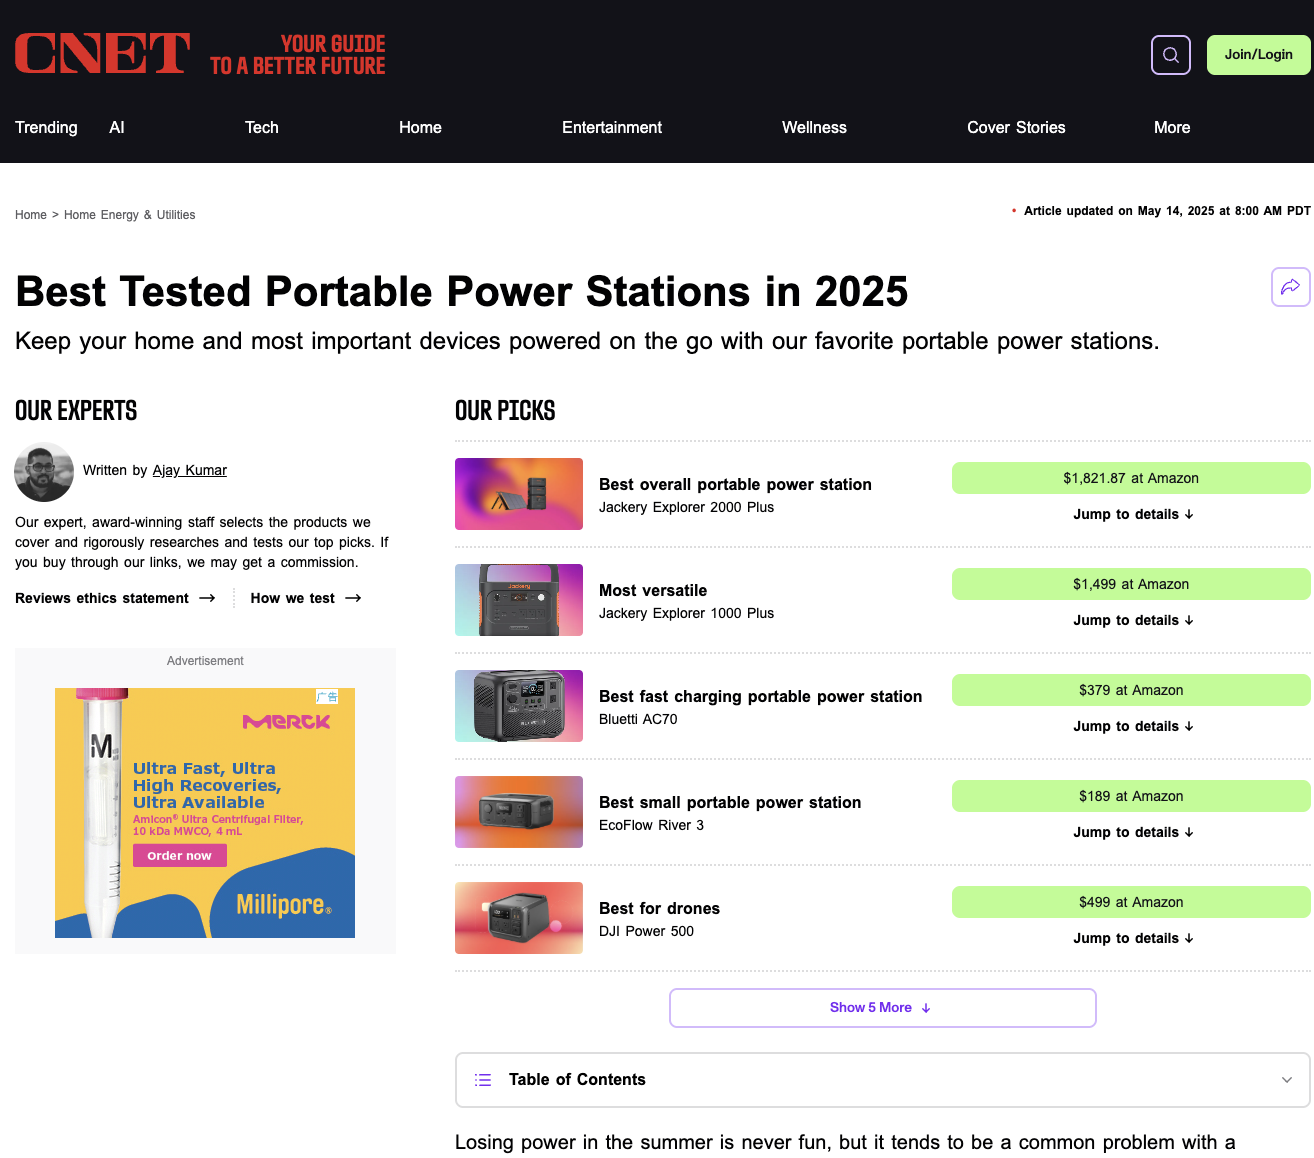Open the How we test link
Image resolution: width=1314 pixels, height=1158 pixels.
pyautogui.click(x=306, y=598)
